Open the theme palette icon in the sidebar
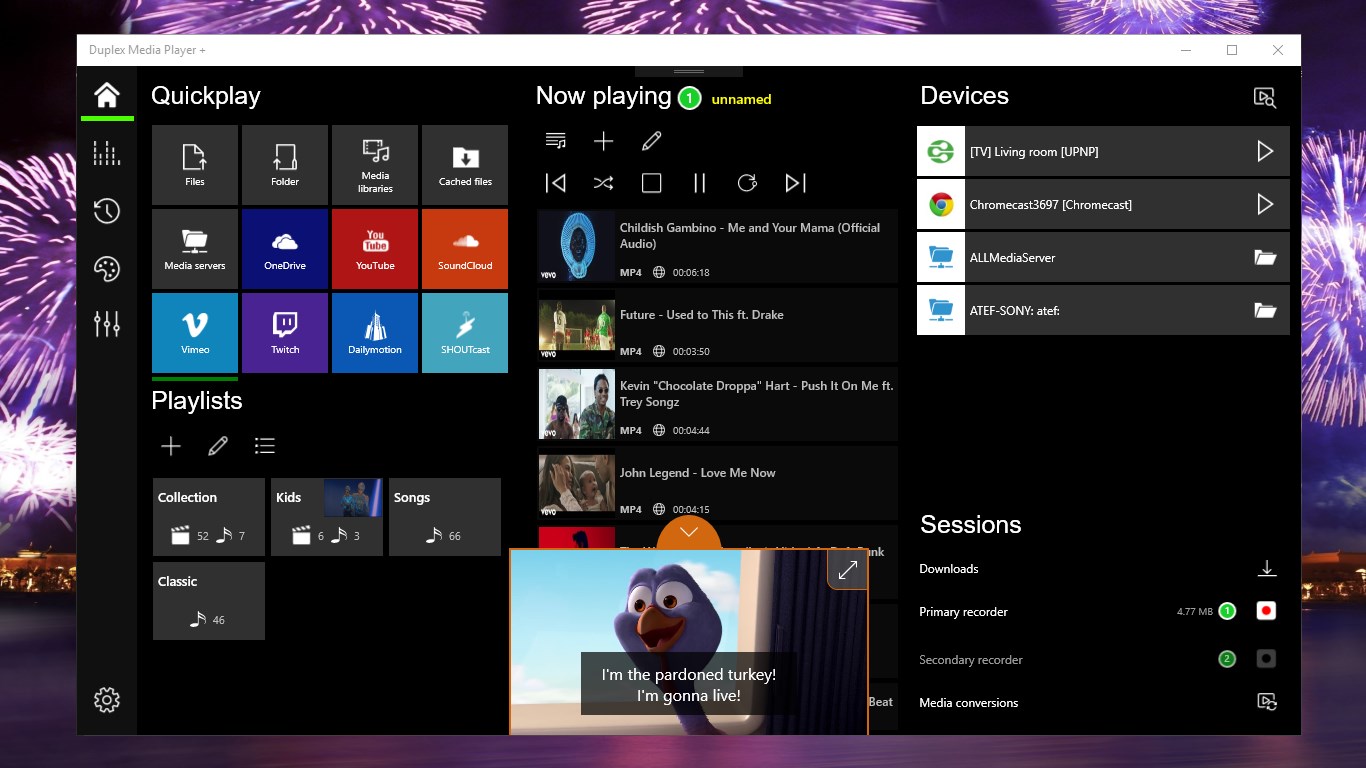This screenshot has width=1366, height=768. [107, 269]
